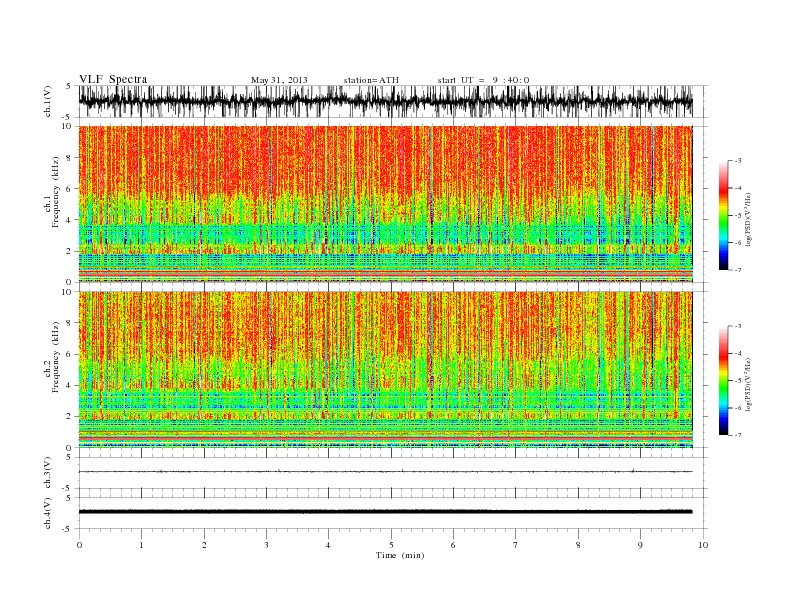Click the ch.2 colorbar "log(PSD)(V²/Hz)" label

[748, 383]
